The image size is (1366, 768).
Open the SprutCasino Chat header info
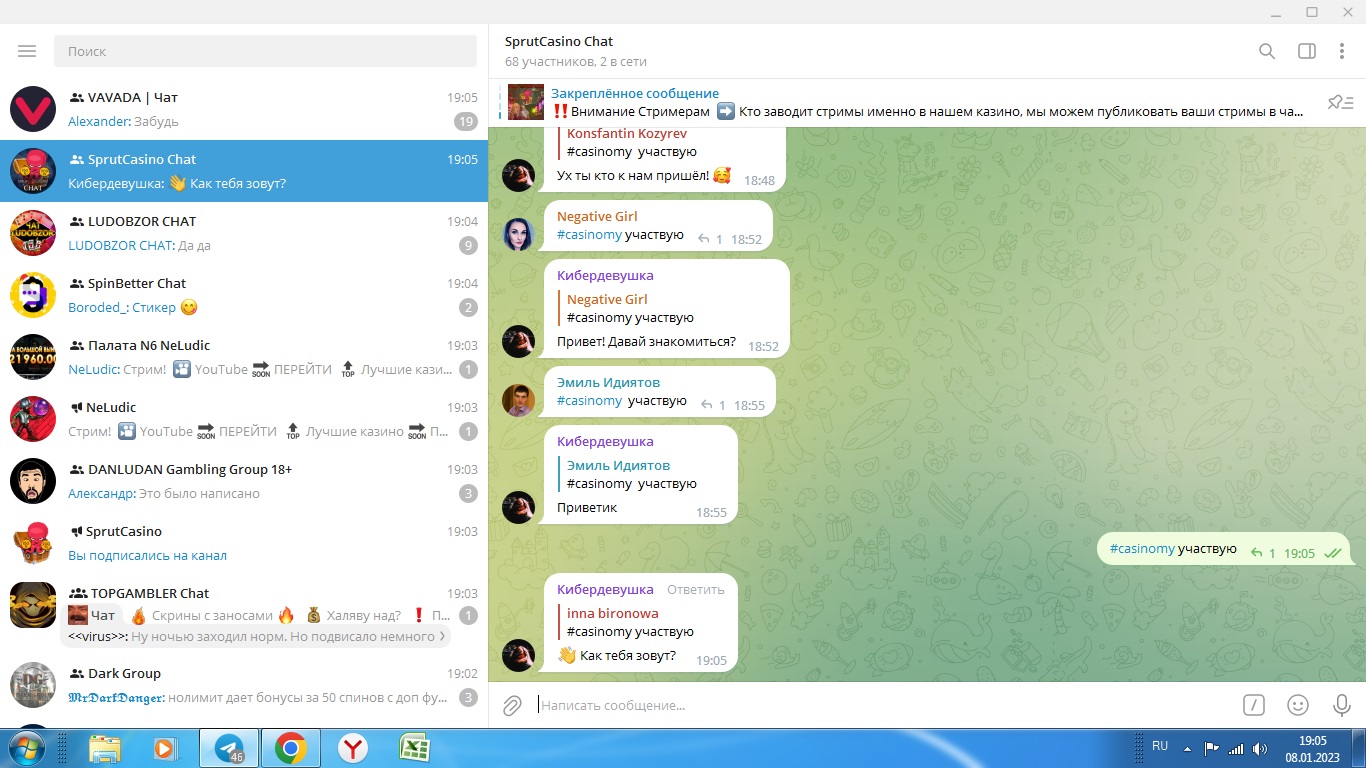click(x=575, y=51)
